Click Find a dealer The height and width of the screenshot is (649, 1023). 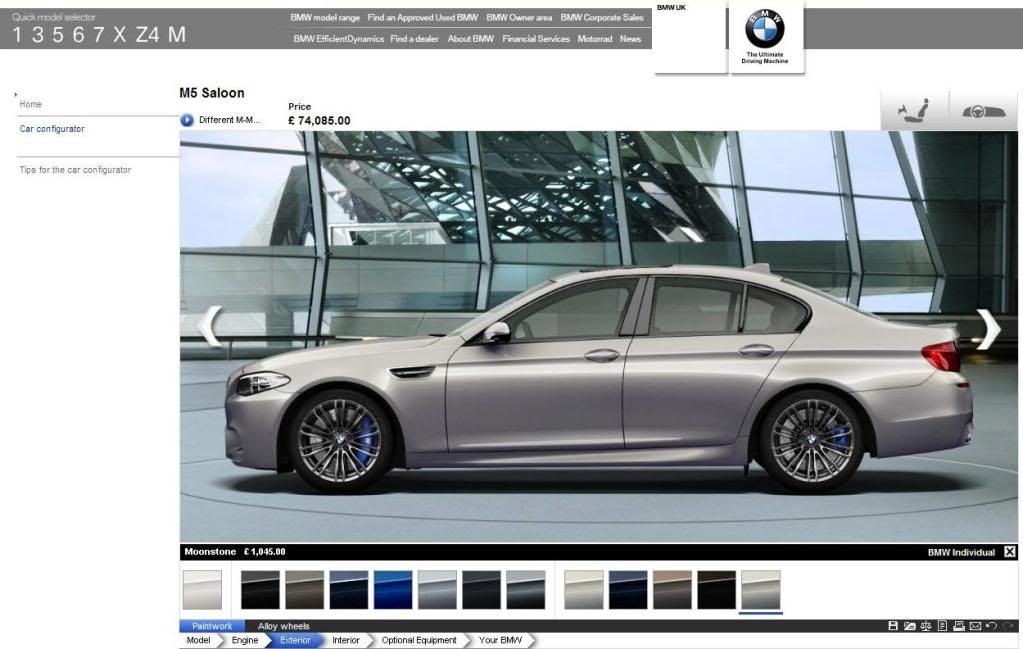click(x=414, y=39)
